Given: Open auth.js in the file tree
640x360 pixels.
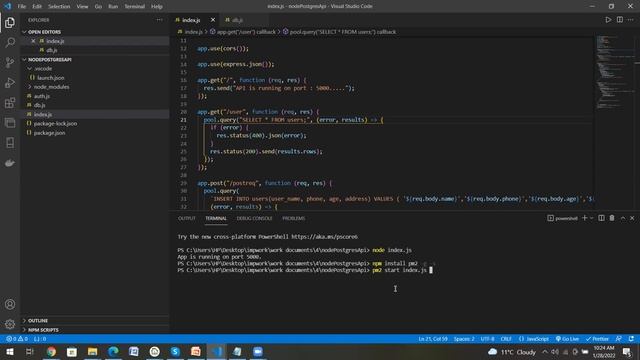Looking at the screenshot, I should 42,96.
